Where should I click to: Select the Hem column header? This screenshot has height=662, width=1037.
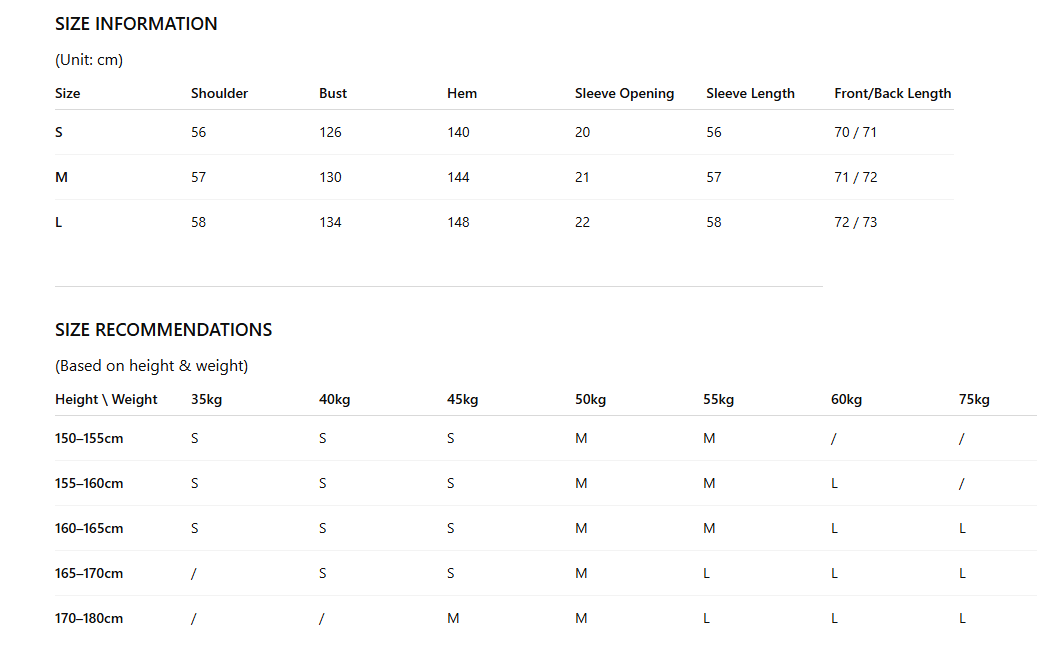coord(462,93)
